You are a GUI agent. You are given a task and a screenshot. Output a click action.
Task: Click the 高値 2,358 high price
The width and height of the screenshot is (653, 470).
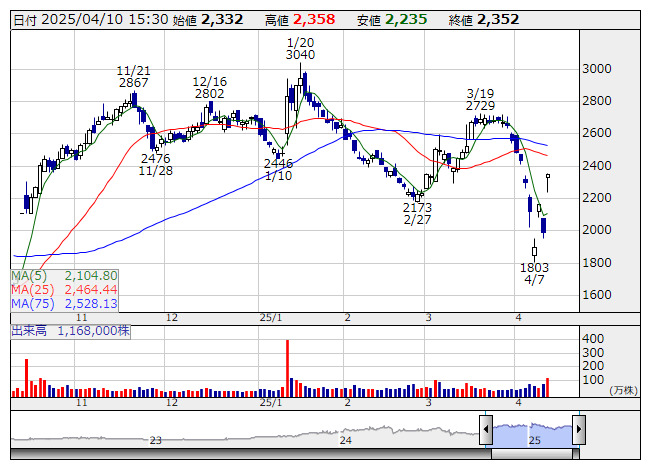(x=300, y=20)
